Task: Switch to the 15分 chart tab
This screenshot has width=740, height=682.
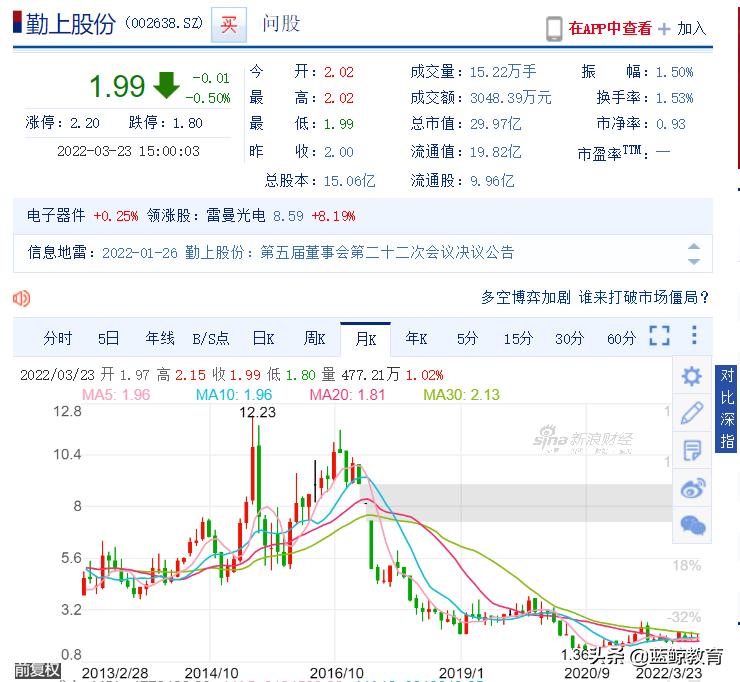Action: pos(518,338)
